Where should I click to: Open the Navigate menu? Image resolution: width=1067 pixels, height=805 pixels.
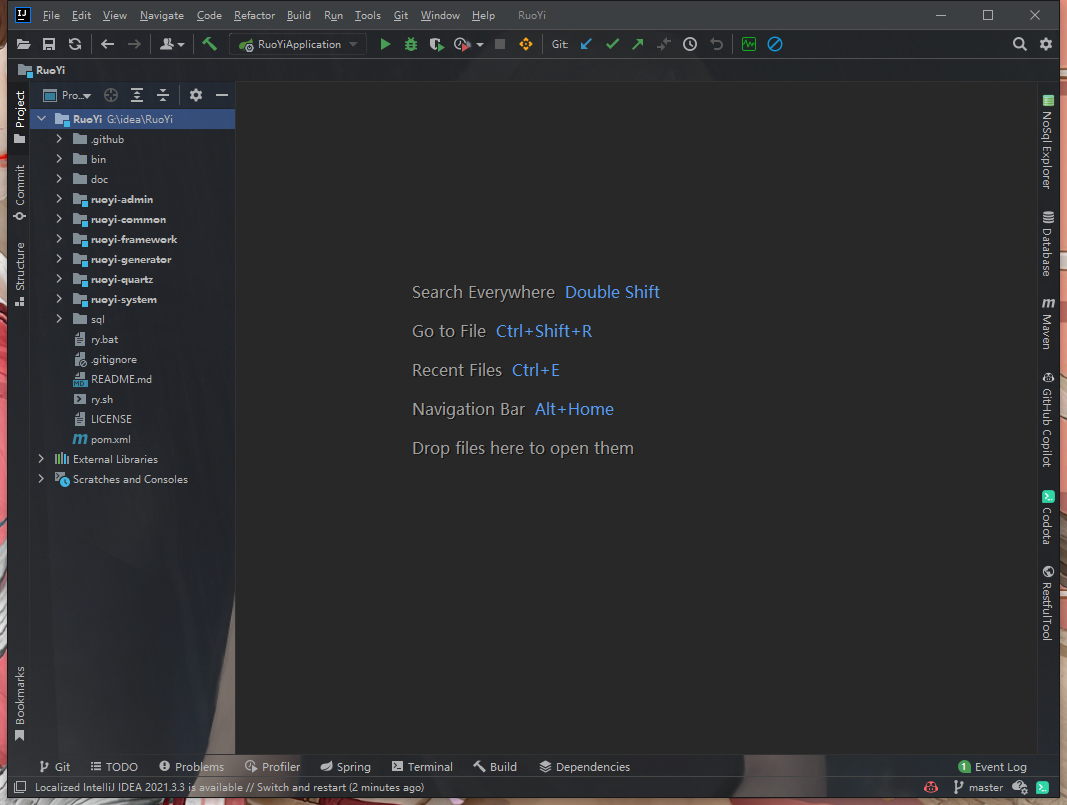[x=162, y=15]
